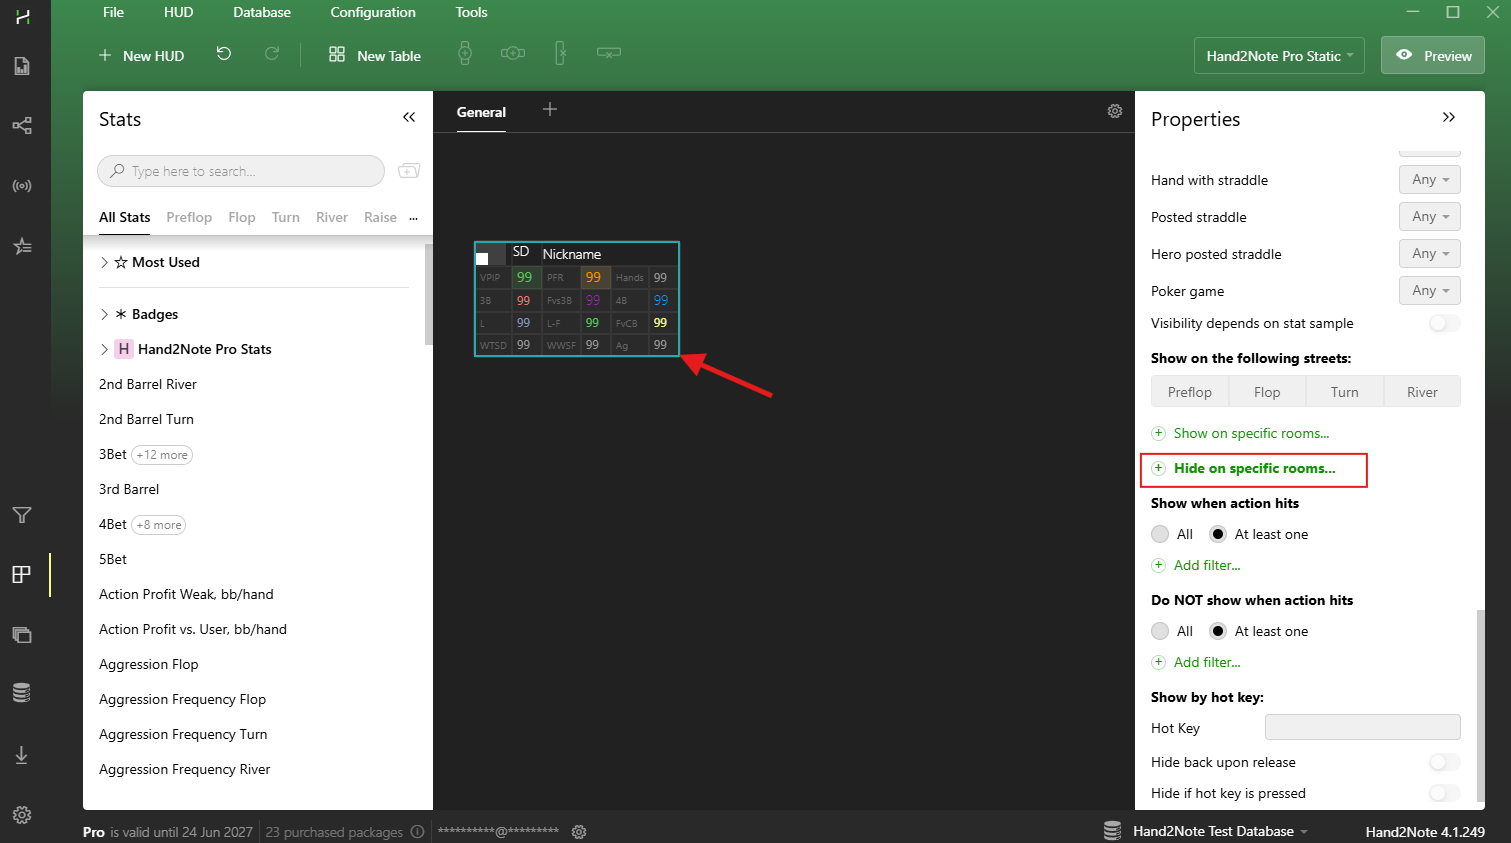Select At least one under Show when action hits
The image size is (1511, 843).
pos(1218,534)
